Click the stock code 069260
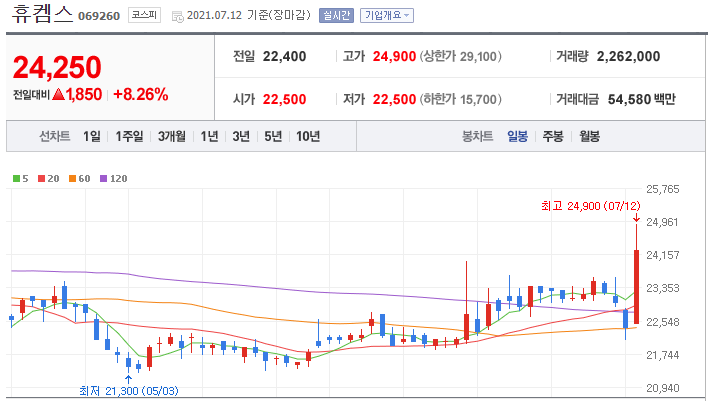Image resolution: width=708 pixels, height=401 pixels. 99,16
